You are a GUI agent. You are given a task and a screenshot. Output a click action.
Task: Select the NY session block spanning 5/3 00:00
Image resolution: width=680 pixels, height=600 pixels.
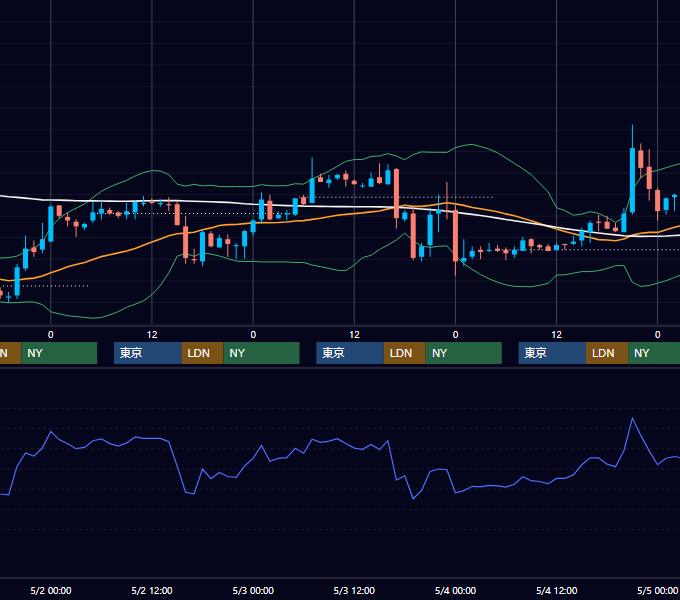[262, 353]
